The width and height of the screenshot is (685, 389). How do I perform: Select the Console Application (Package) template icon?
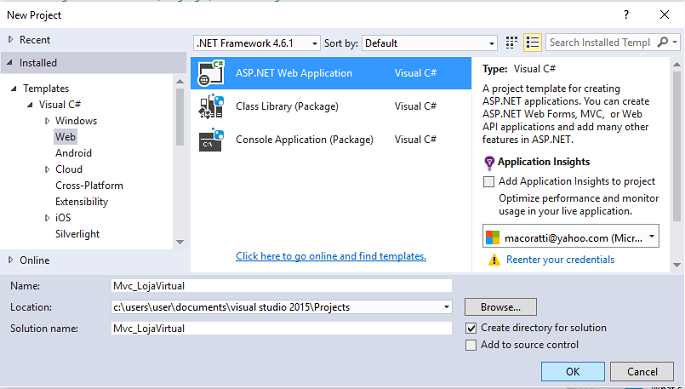pos(211,139)
